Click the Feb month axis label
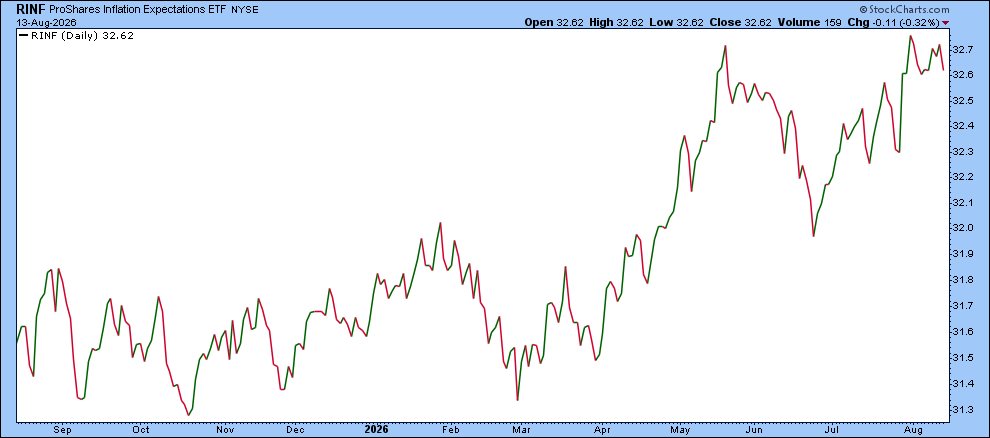The image size is (990, 438). (449, 429)
